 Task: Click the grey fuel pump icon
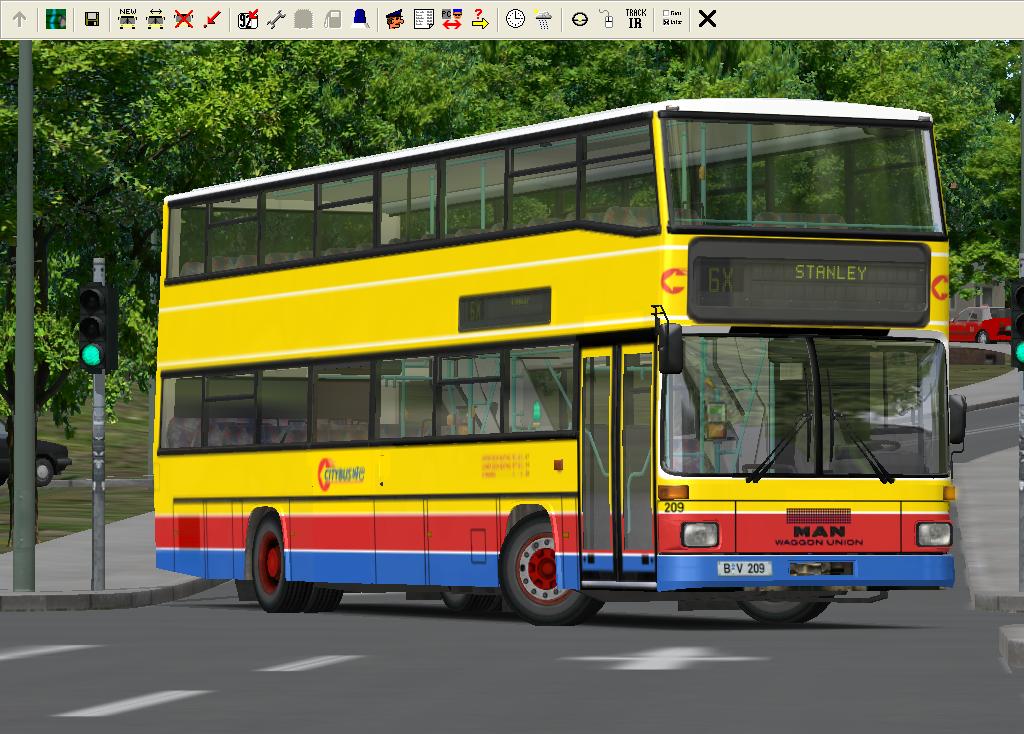click(x=332, y=19)
